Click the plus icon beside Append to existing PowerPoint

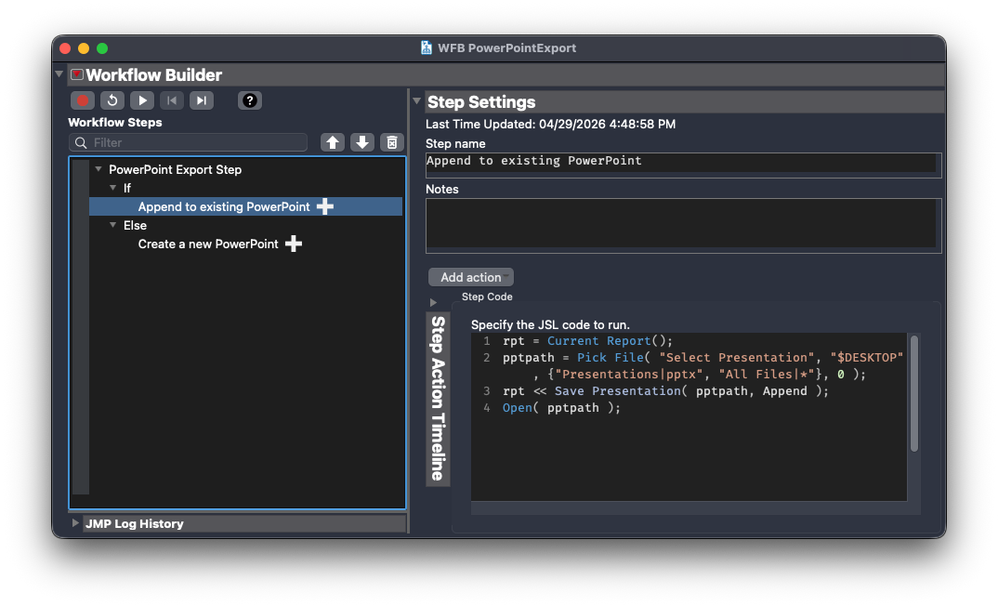click(325, 206)
